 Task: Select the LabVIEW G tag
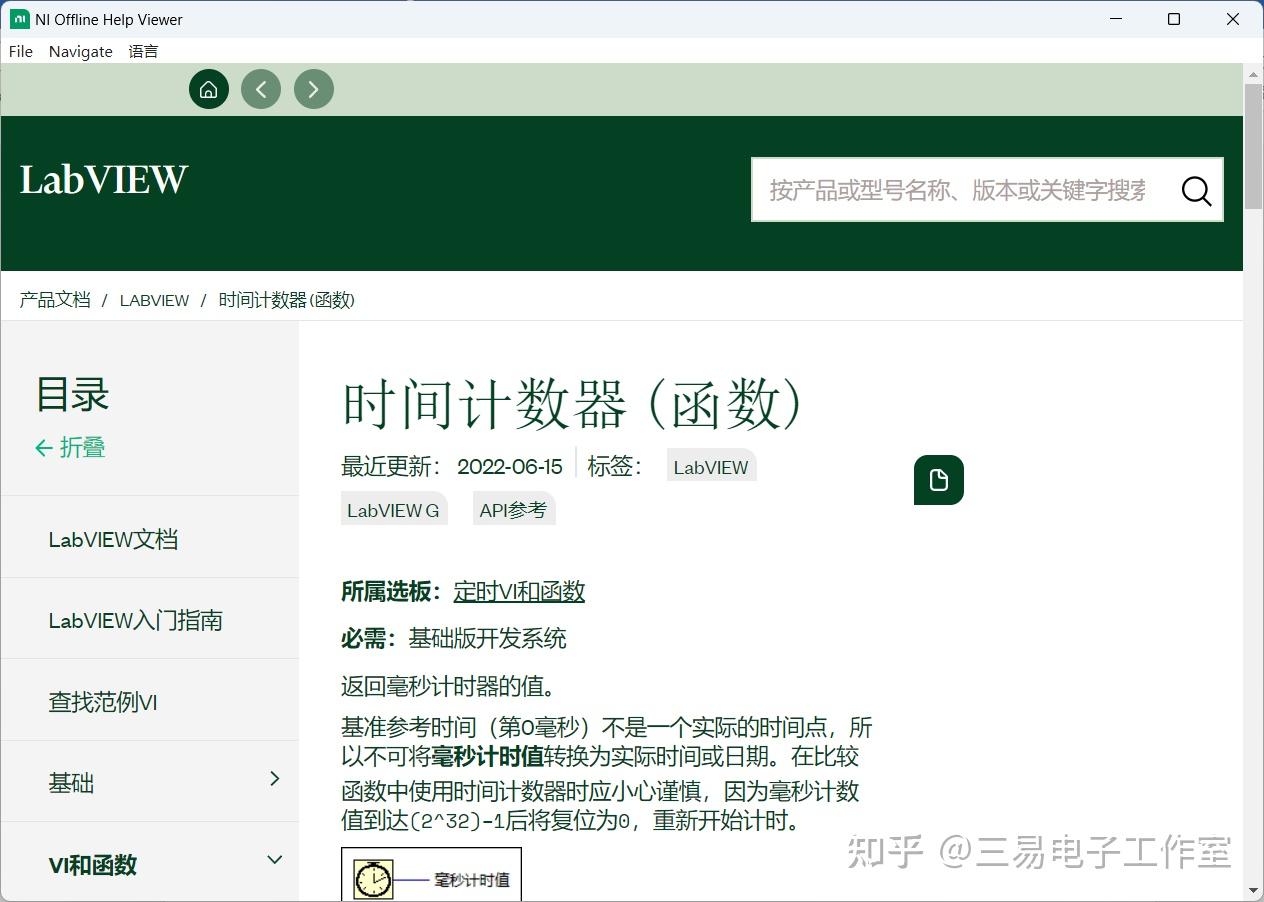tap(393, 509)
